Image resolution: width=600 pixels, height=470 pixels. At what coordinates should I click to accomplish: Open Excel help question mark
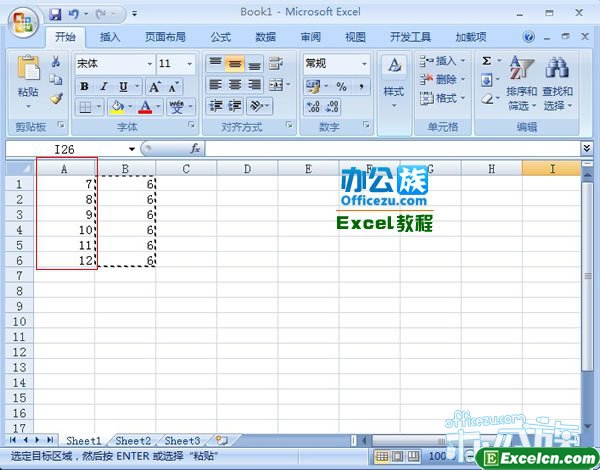point(528,37)
